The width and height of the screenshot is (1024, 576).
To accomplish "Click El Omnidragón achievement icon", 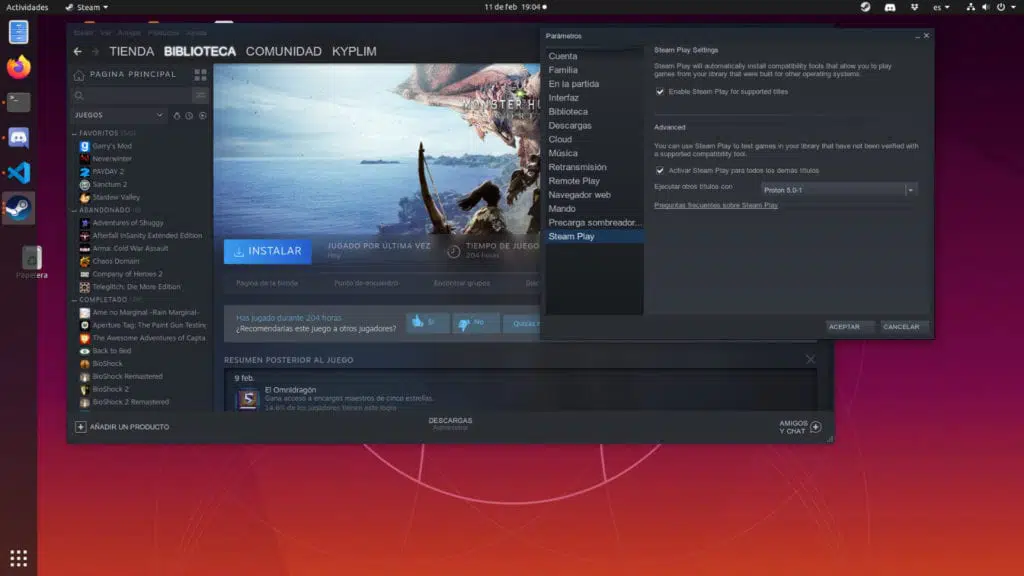I will coord(248,398).
